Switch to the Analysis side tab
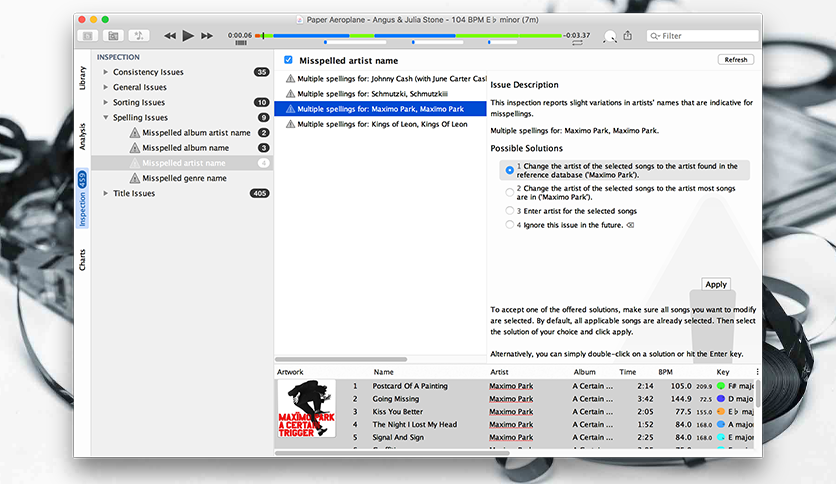Viewport: 836px width, 484px height. point(82,136)
